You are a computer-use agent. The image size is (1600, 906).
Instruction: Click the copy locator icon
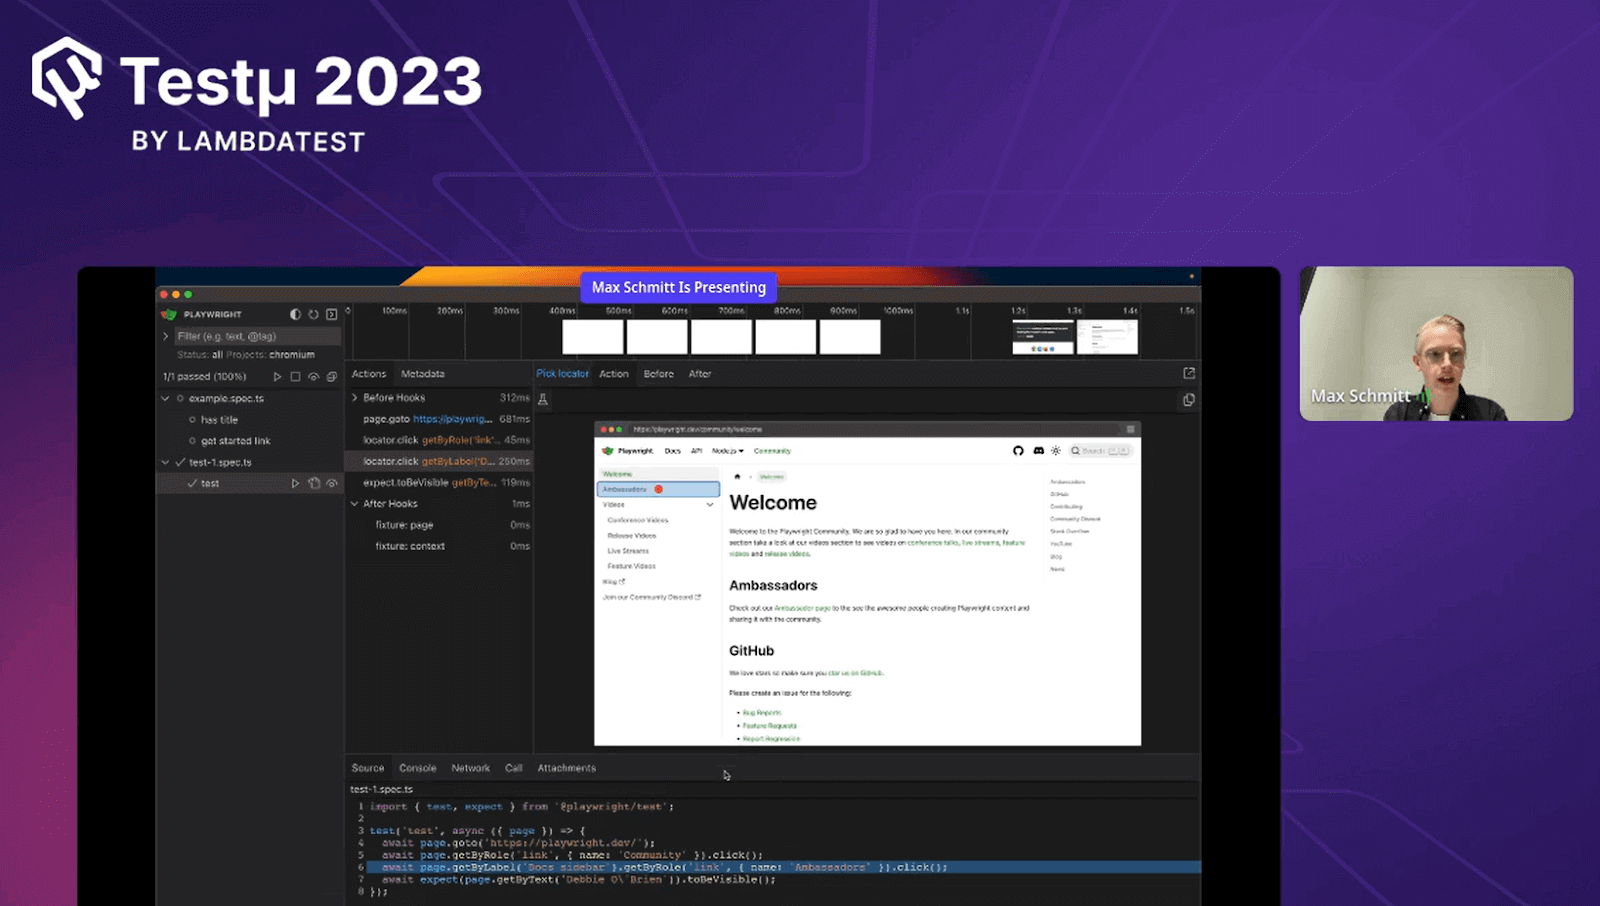pos(1189,400)
